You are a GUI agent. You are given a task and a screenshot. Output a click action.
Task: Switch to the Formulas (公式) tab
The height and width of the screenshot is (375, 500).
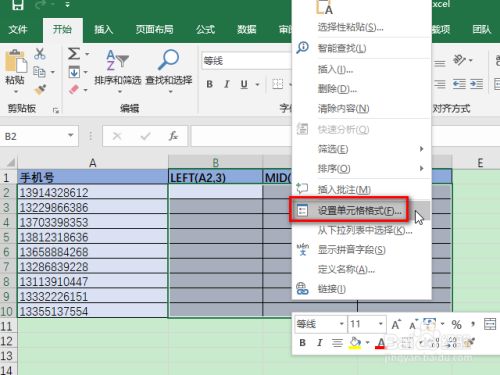coord(205,30)
